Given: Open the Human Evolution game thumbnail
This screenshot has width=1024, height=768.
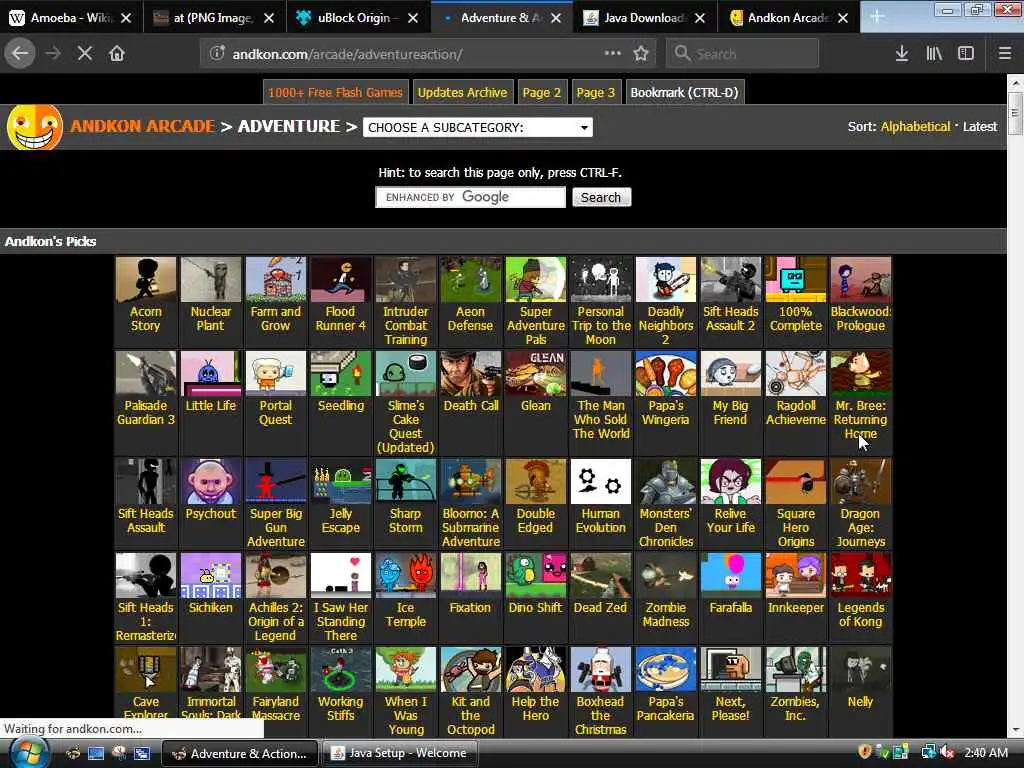Looking at the screenshot, I should pyautogui.click(x=601, y=481).
